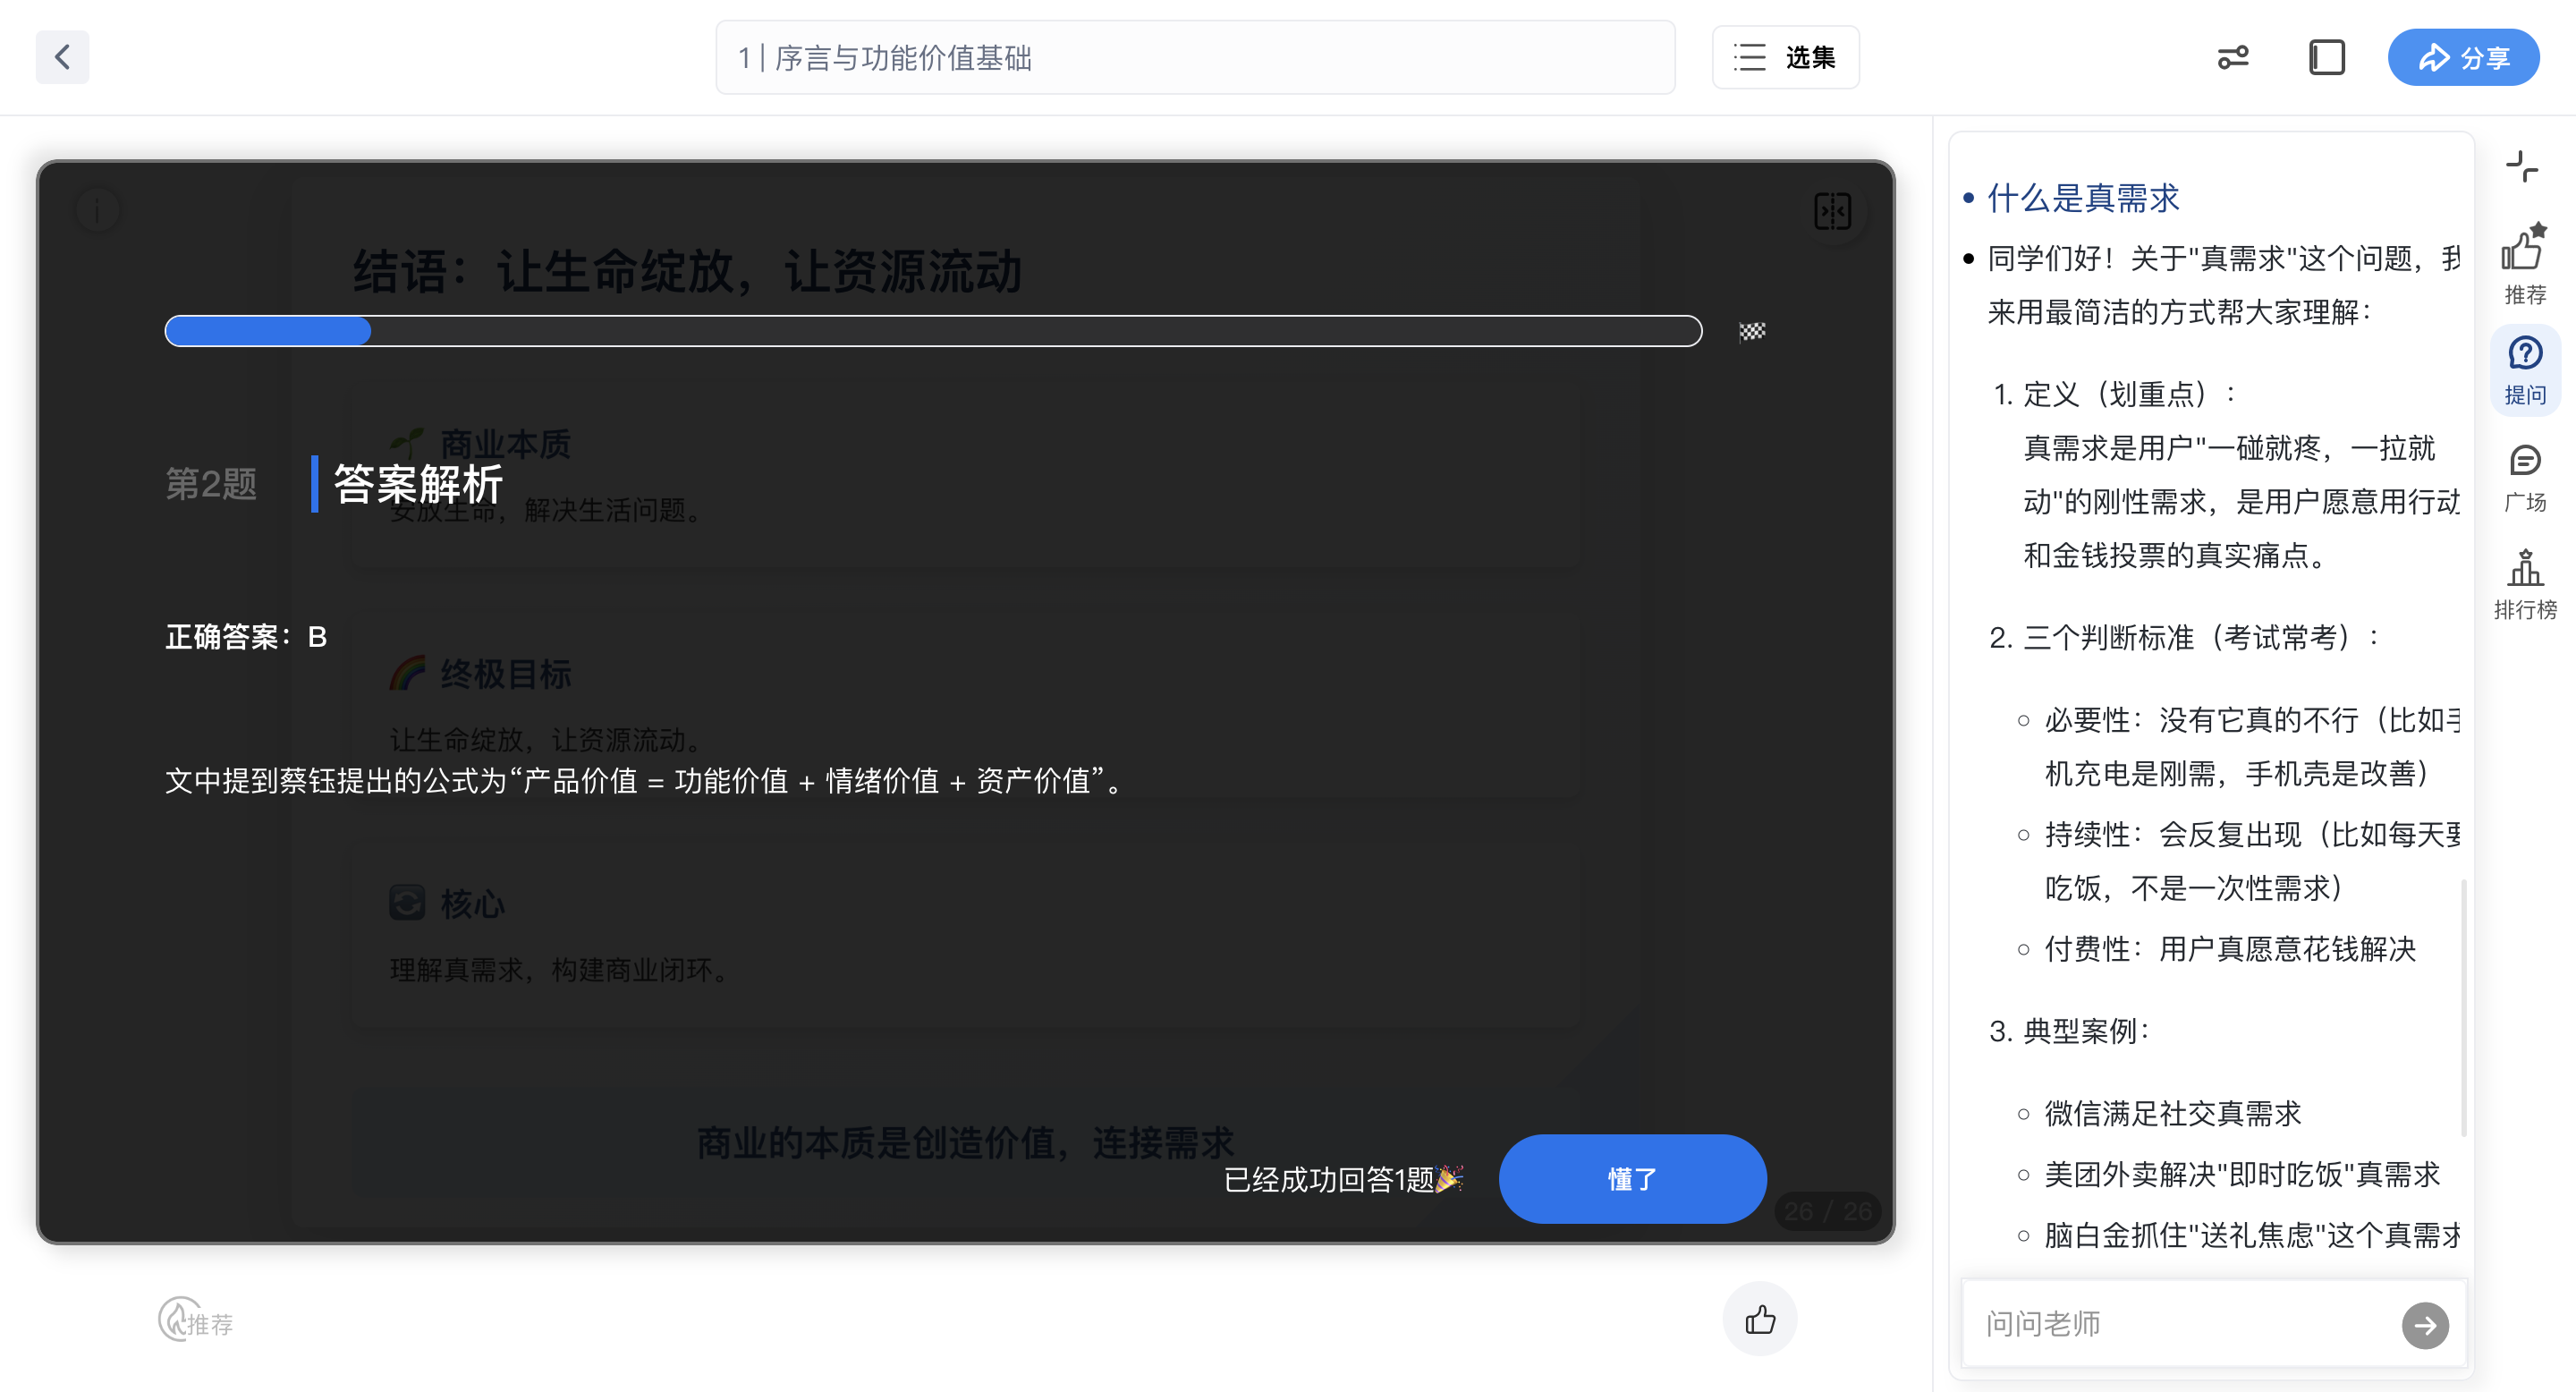Click the blue 分享 share button
The height and width of the screenshot is (1392, 2576).
point(2462,57)
